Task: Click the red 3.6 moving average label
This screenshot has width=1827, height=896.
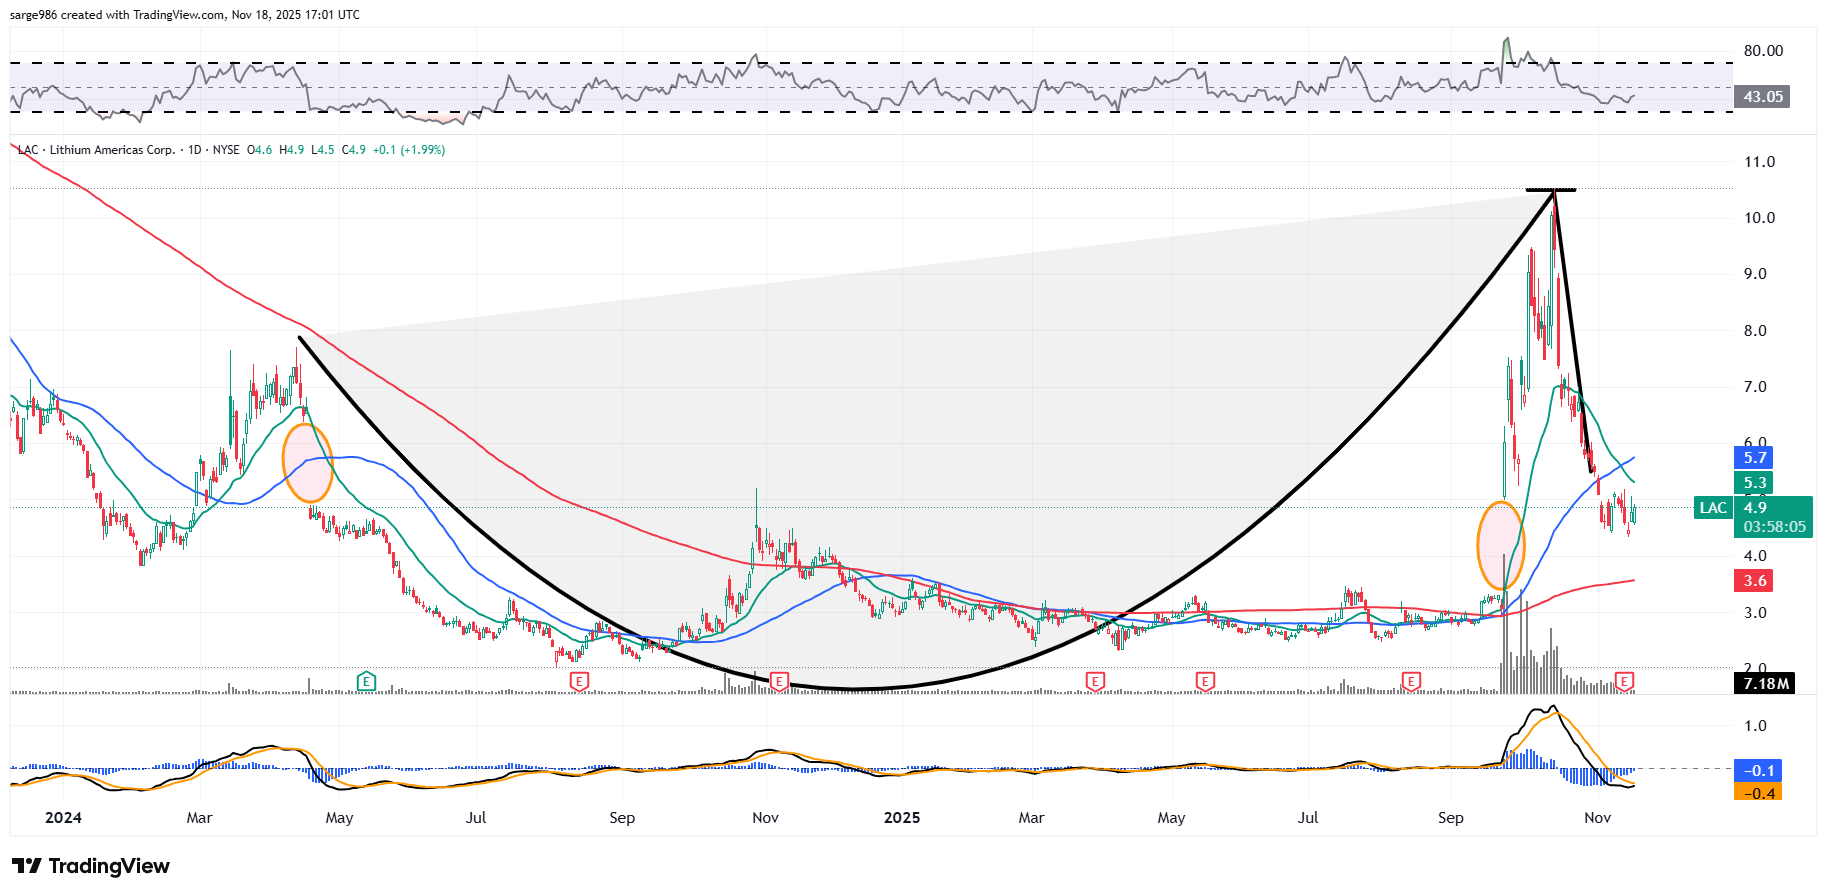Action: [1755, 581]
